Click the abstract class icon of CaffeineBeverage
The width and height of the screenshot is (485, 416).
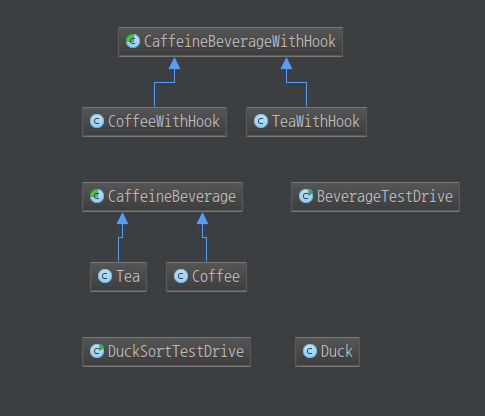coord(97,196)
